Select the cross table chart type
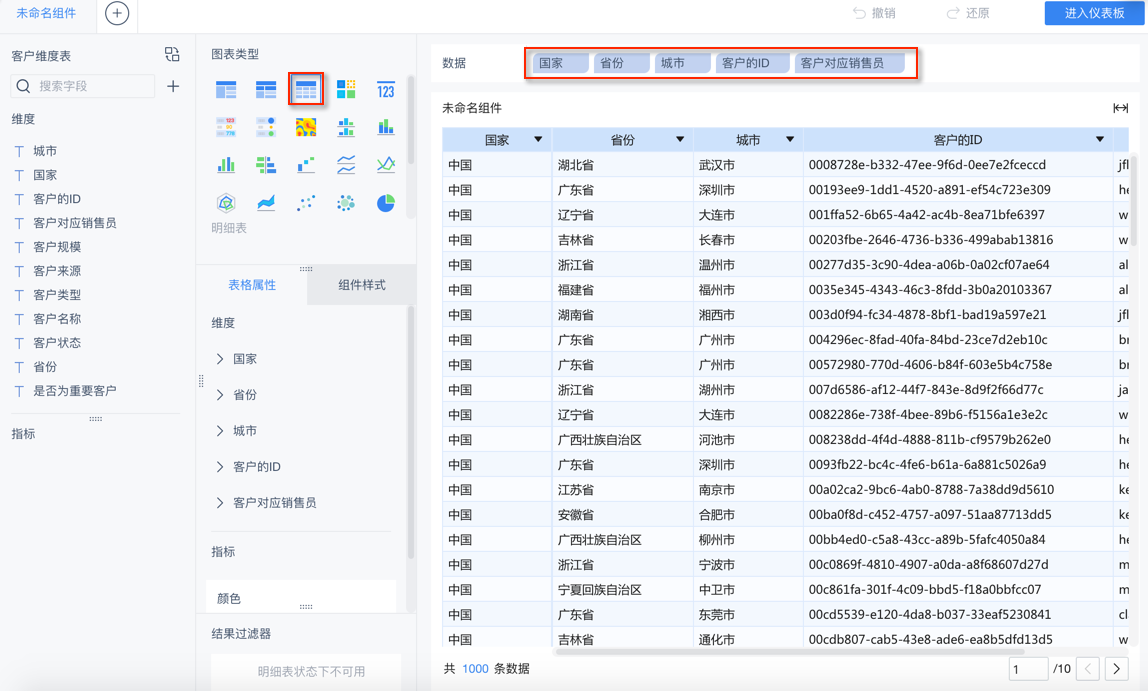The width and height of the screenshot is (1148, 691). point(266,90)
